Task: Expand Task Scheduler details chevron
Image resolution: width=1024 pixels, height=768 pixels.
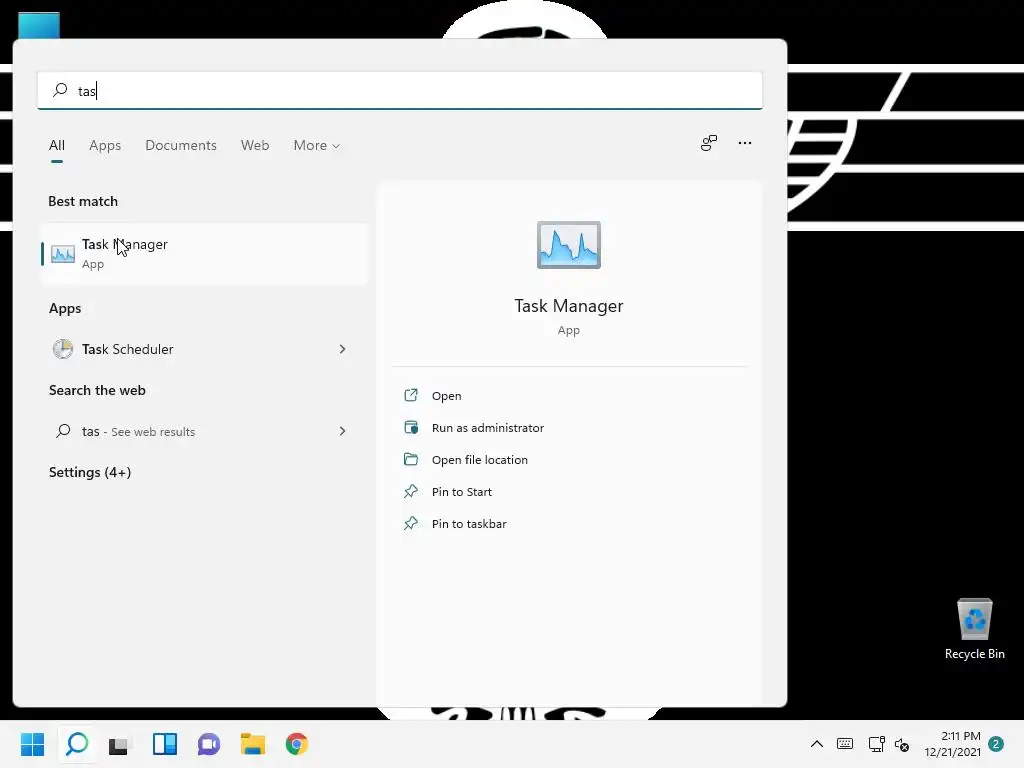Action: point(342,349)
